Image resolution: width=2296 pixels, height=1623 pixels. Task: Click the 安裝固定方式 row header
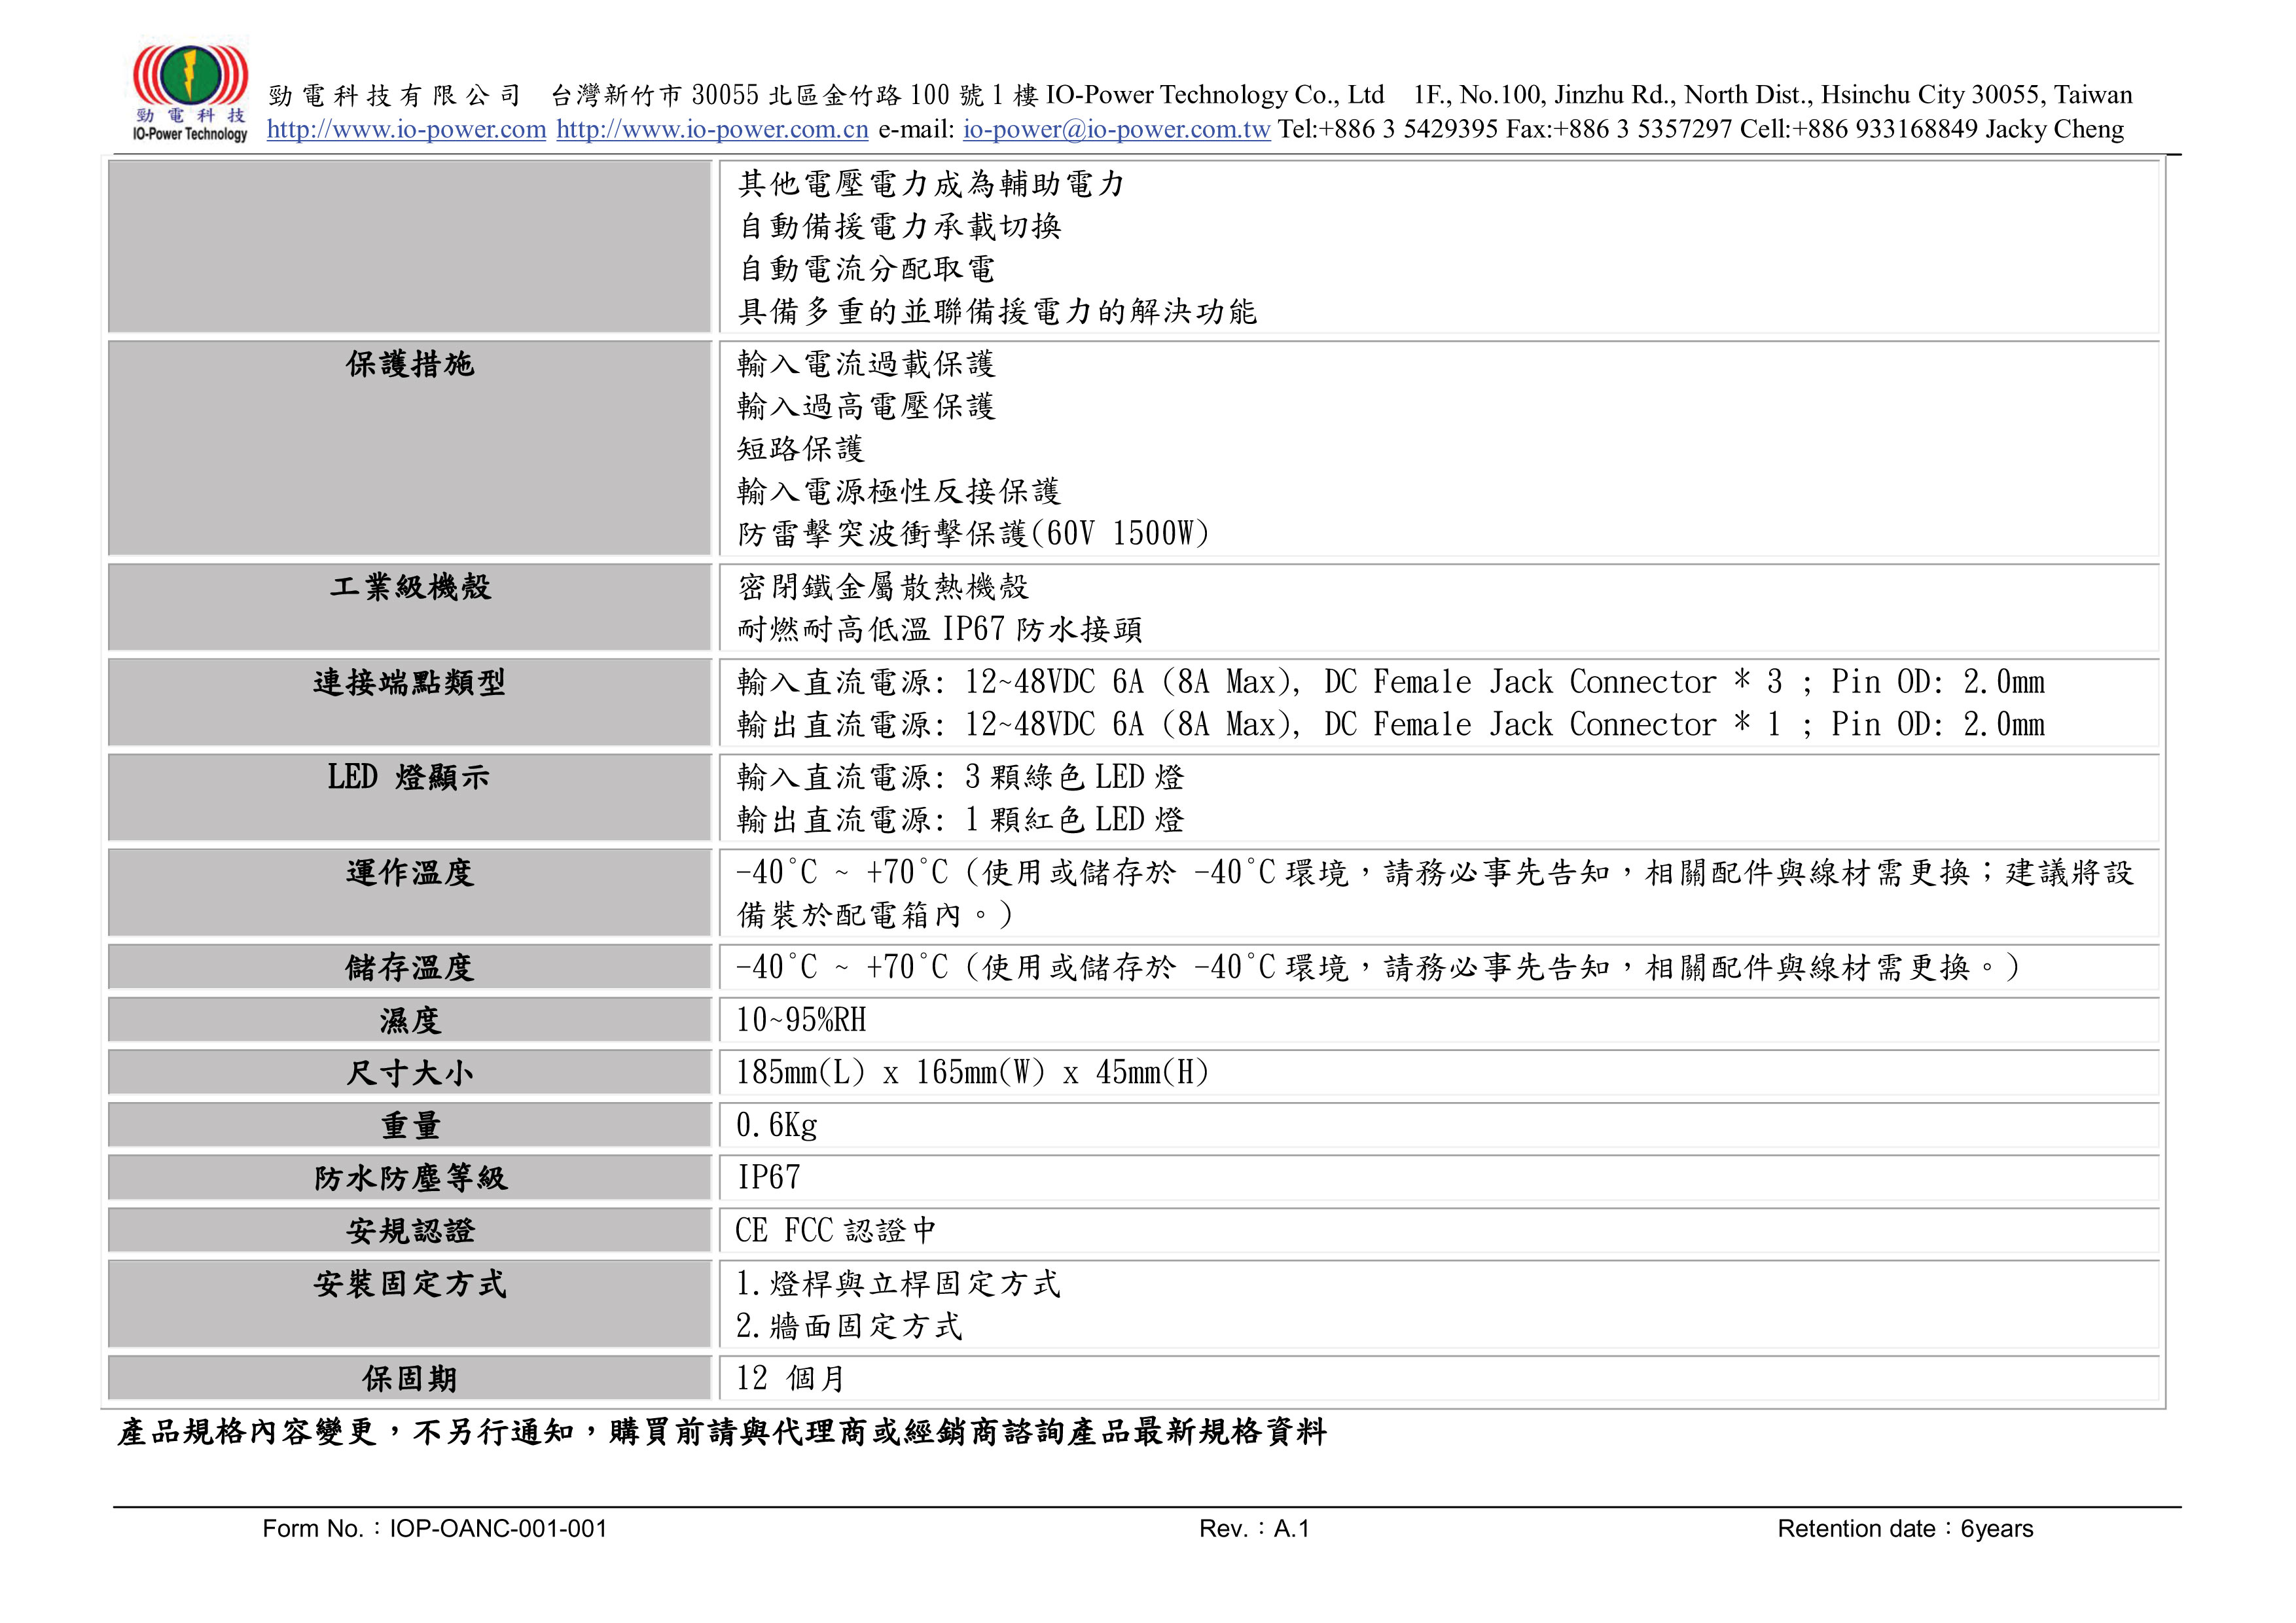click(409, 1304)
